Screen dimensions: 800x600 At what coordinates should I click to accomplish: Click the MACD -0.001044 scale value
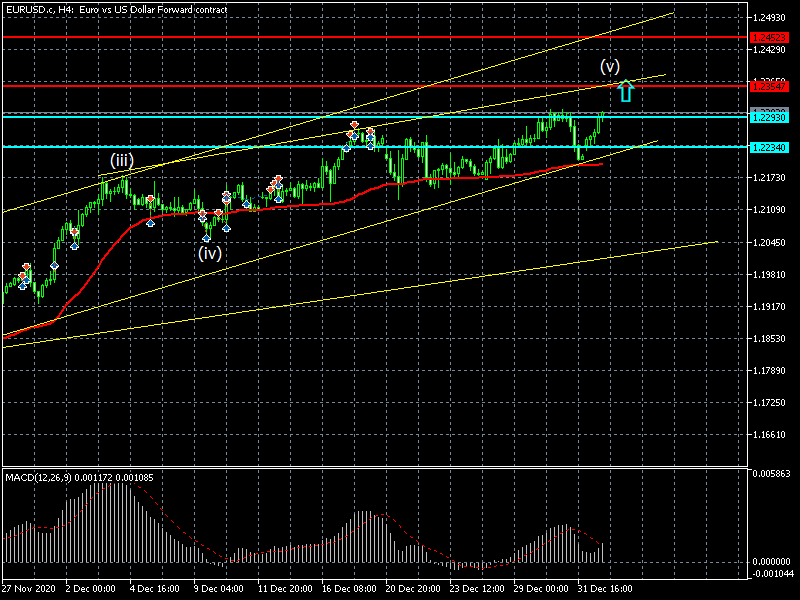point(773,573)
